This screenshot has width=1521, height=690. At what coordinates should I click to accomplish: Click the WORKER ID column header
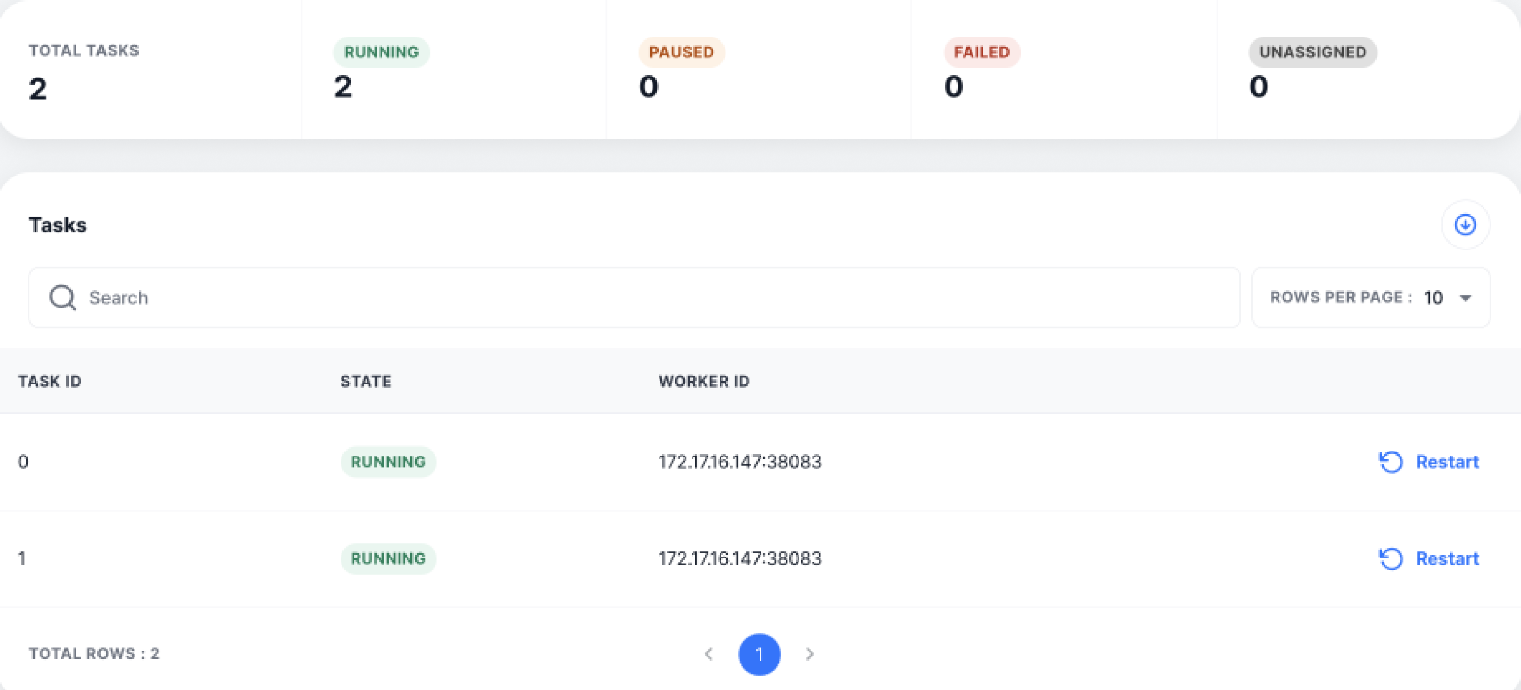[703, 381]
